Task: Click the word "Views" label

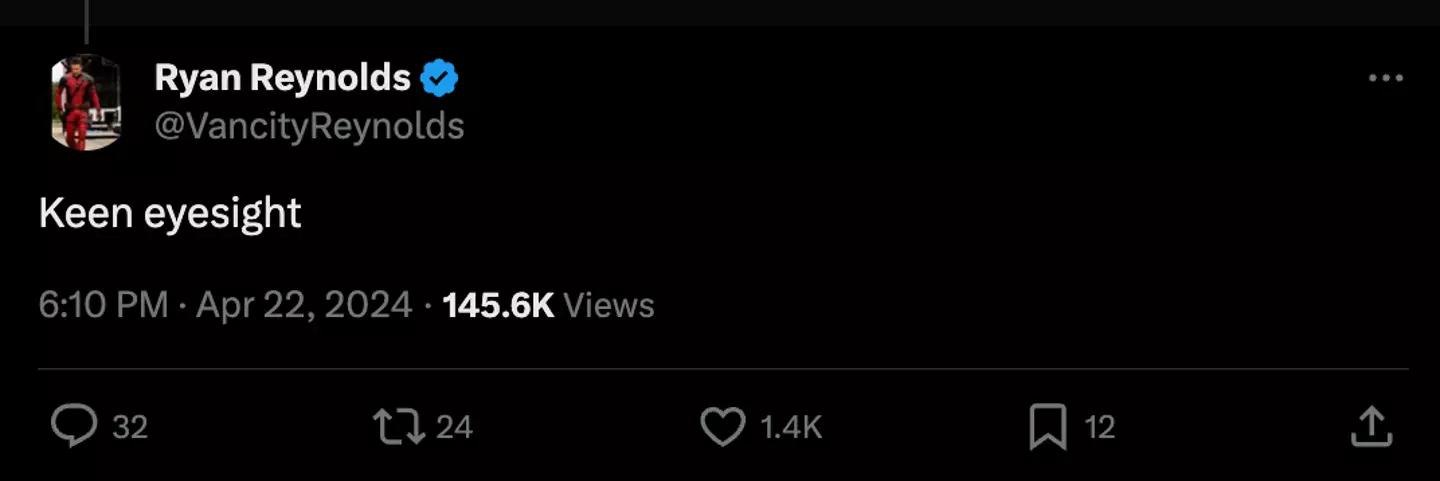Action: pos(609,305)
